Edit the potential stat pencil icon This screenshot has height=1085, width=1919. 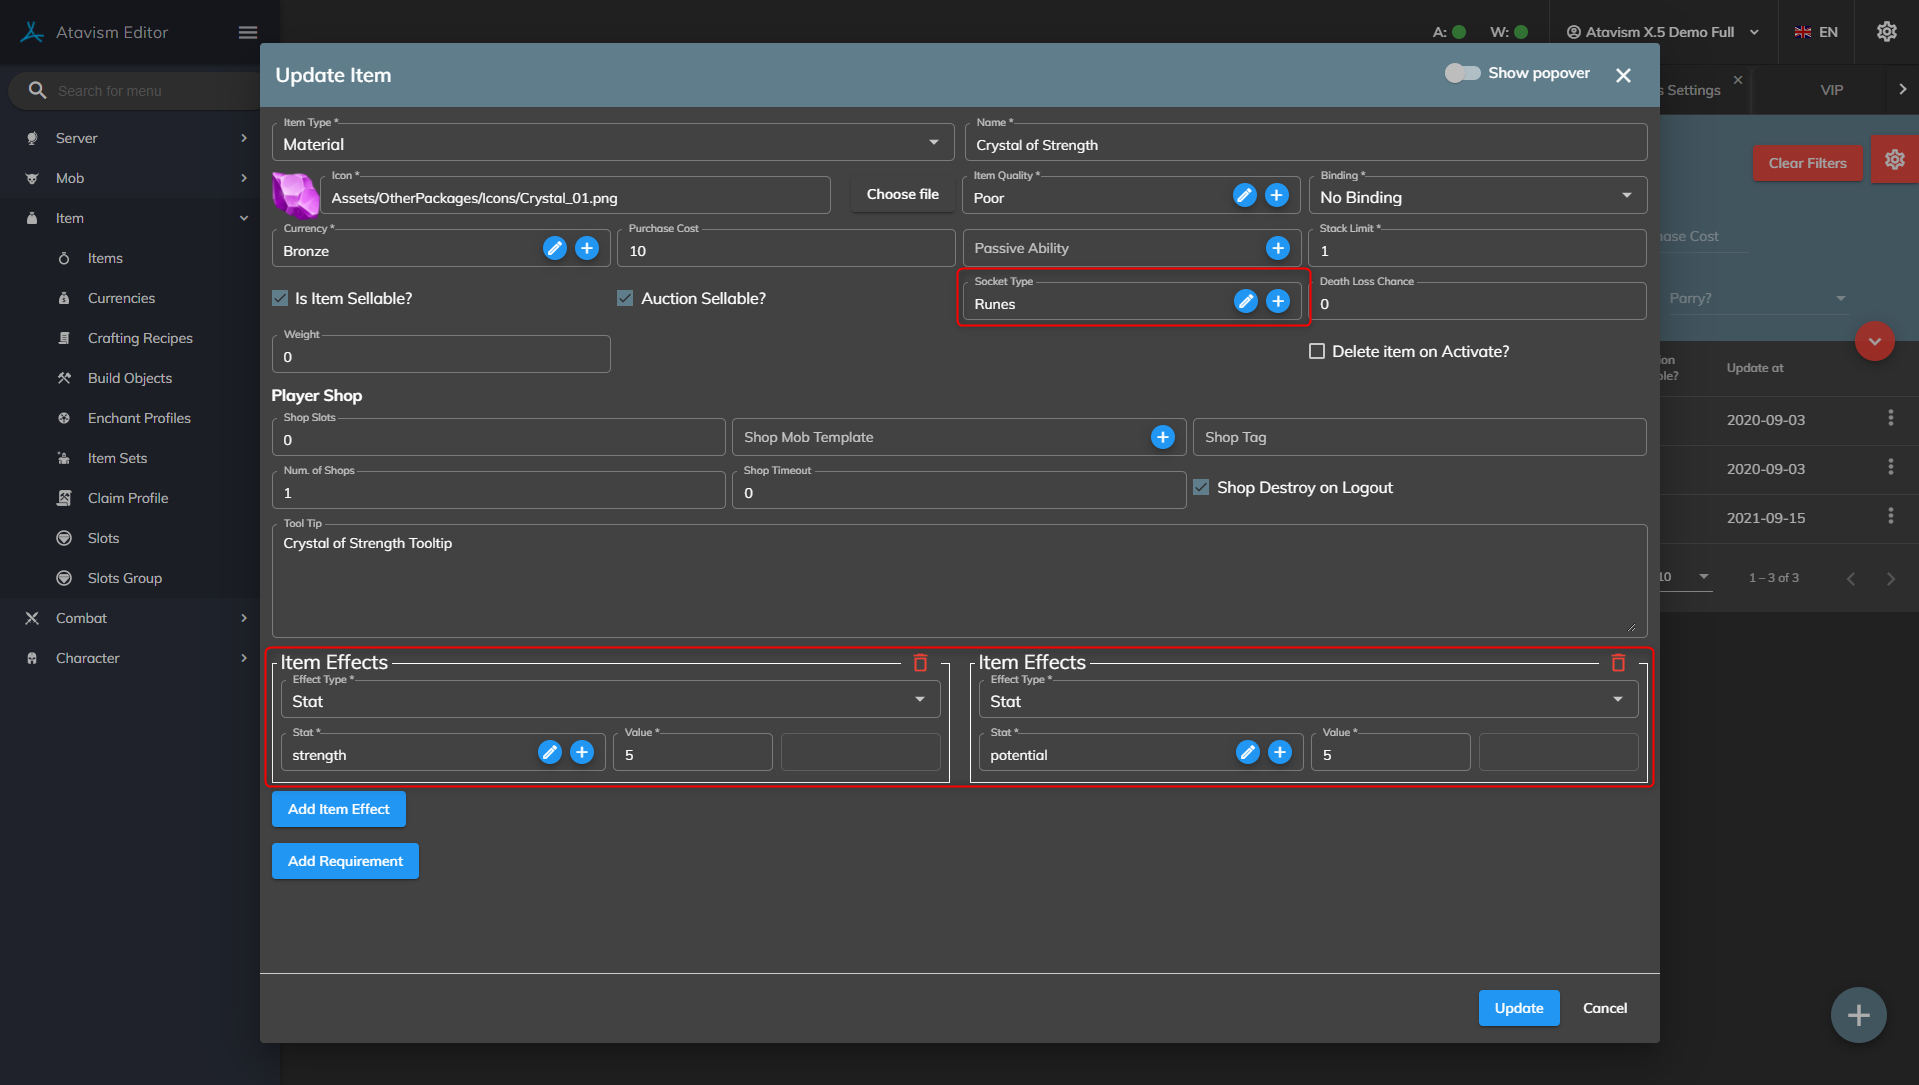(1247, 753)
